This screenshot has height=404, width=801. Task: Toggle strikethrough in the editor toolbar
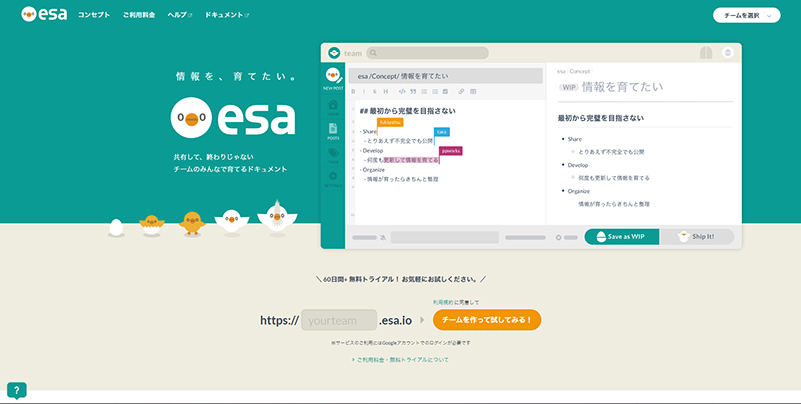[x=374, y=91]
